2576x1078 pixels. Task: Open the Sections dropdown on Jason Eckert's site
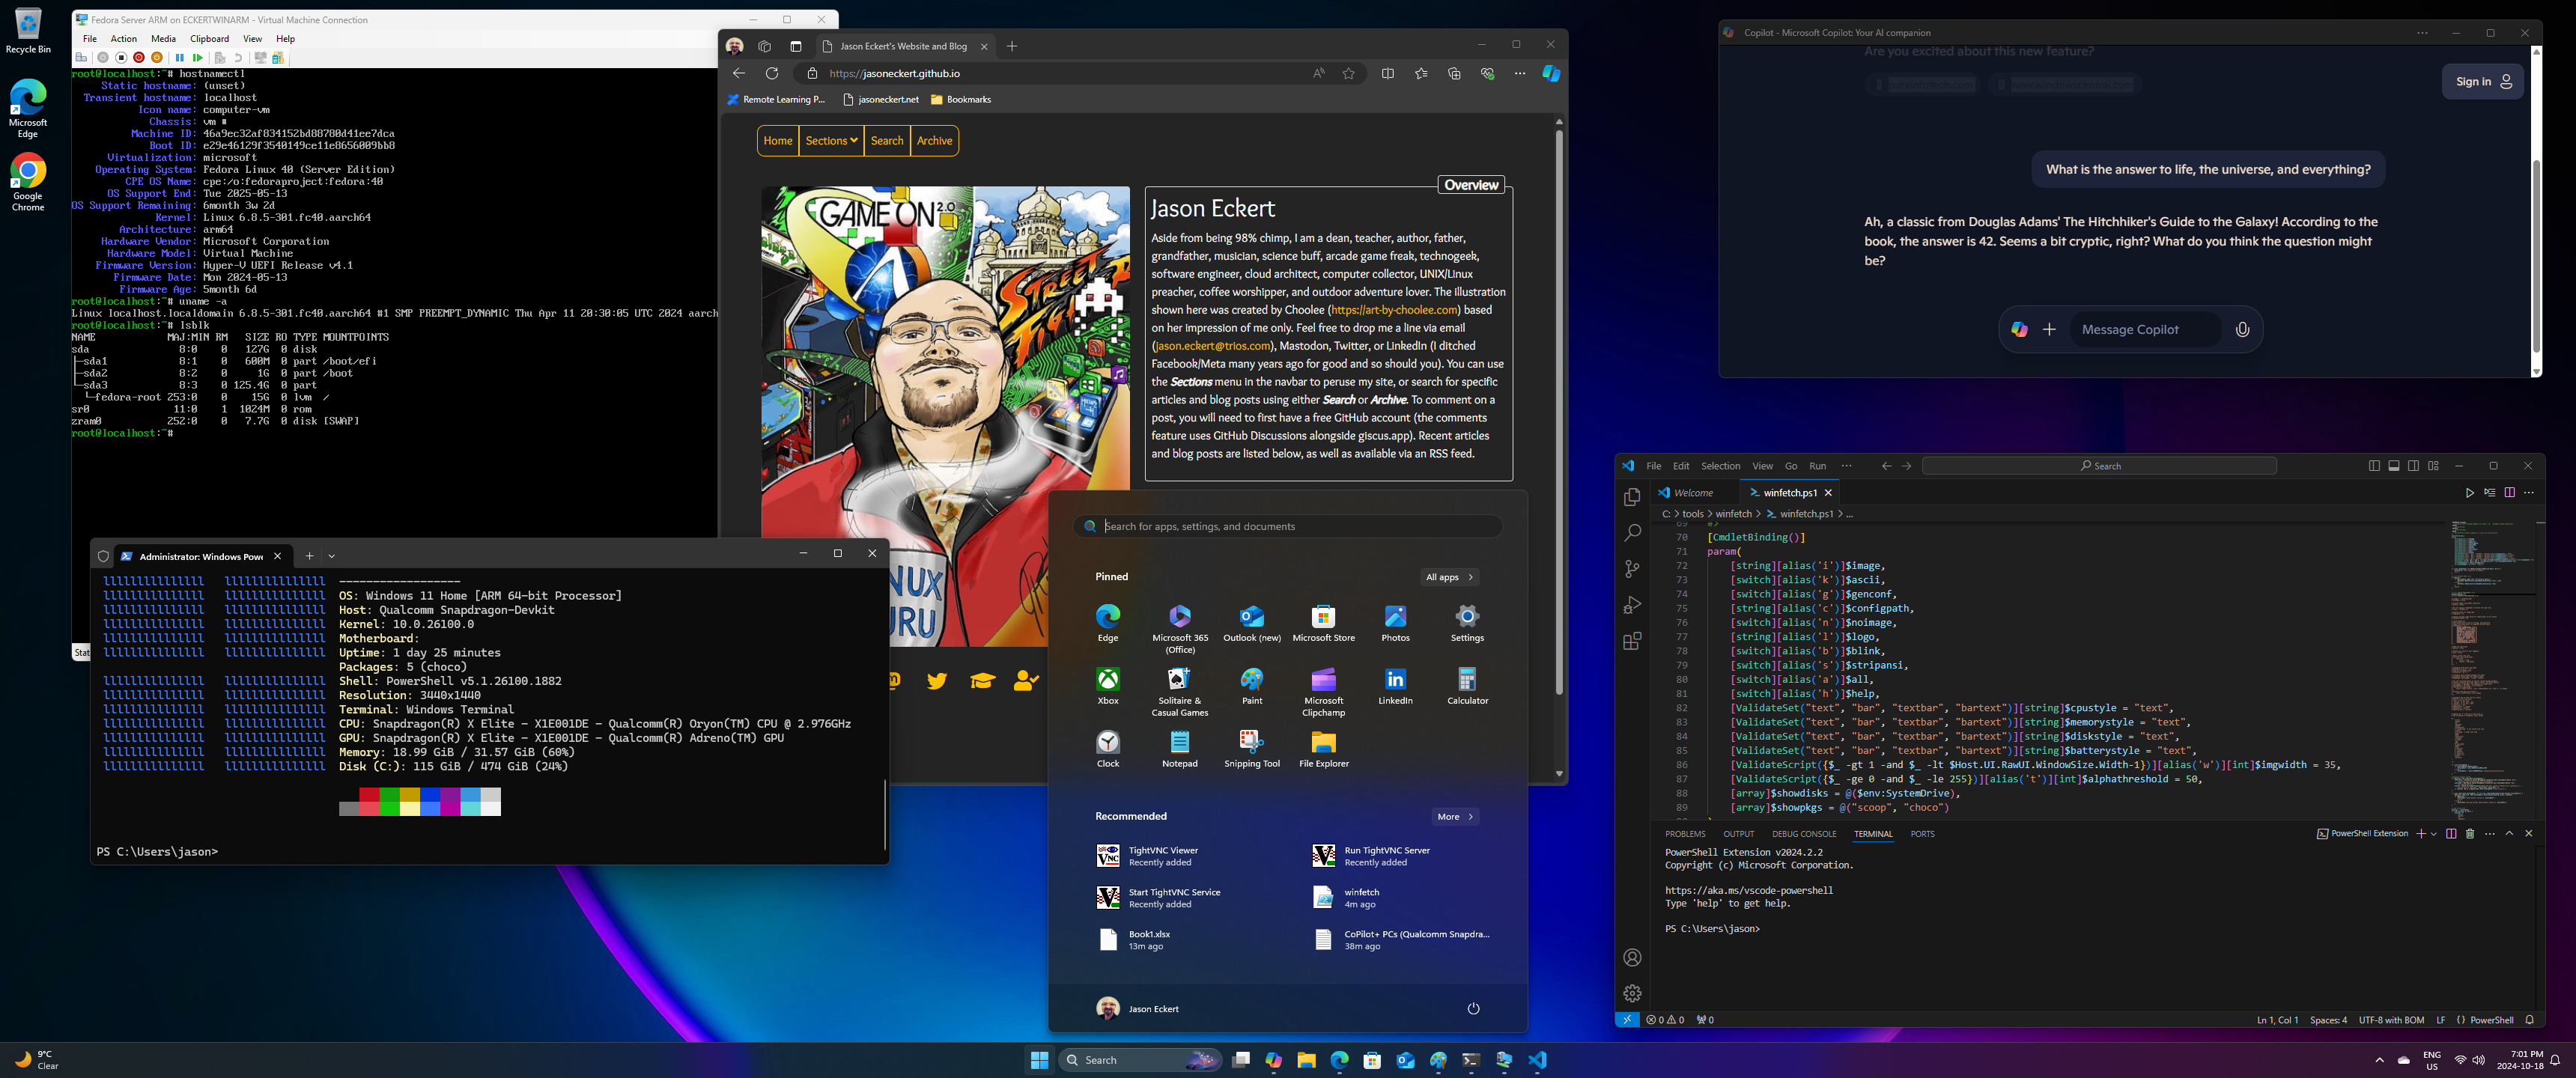[x=831, y=140]
